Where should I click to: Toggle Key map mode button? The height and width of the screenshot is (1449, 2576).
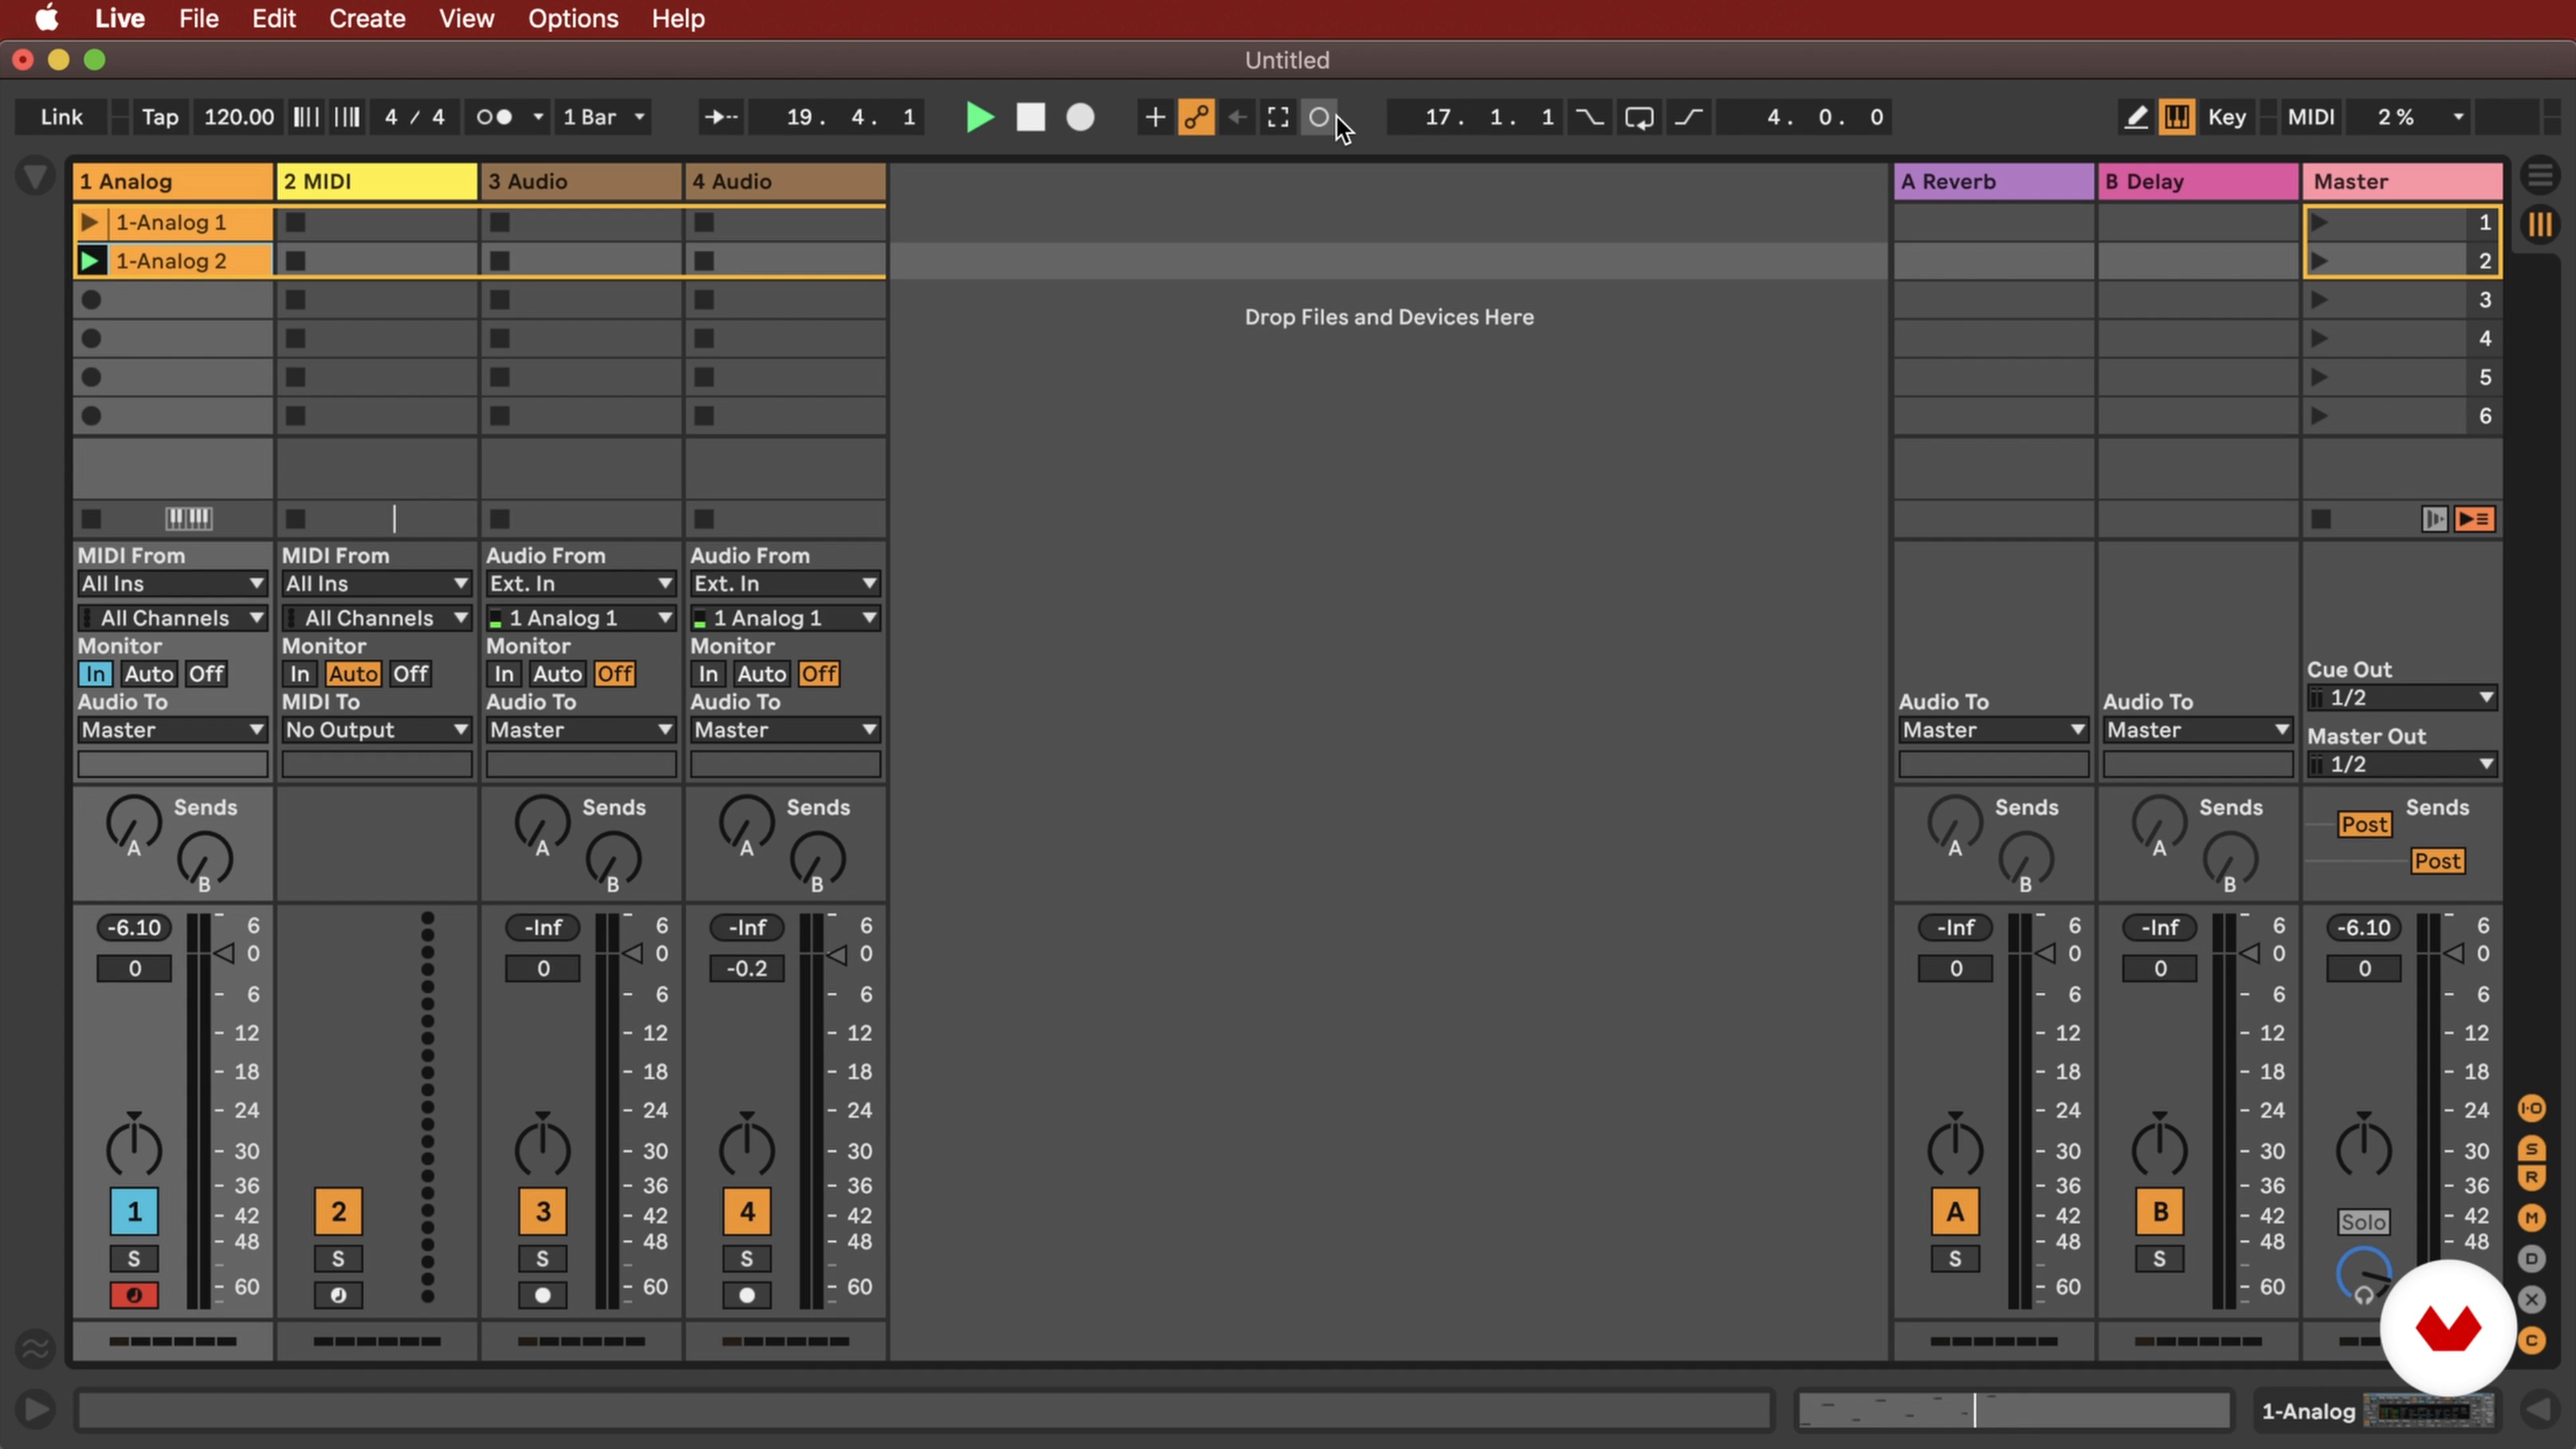2227,117
